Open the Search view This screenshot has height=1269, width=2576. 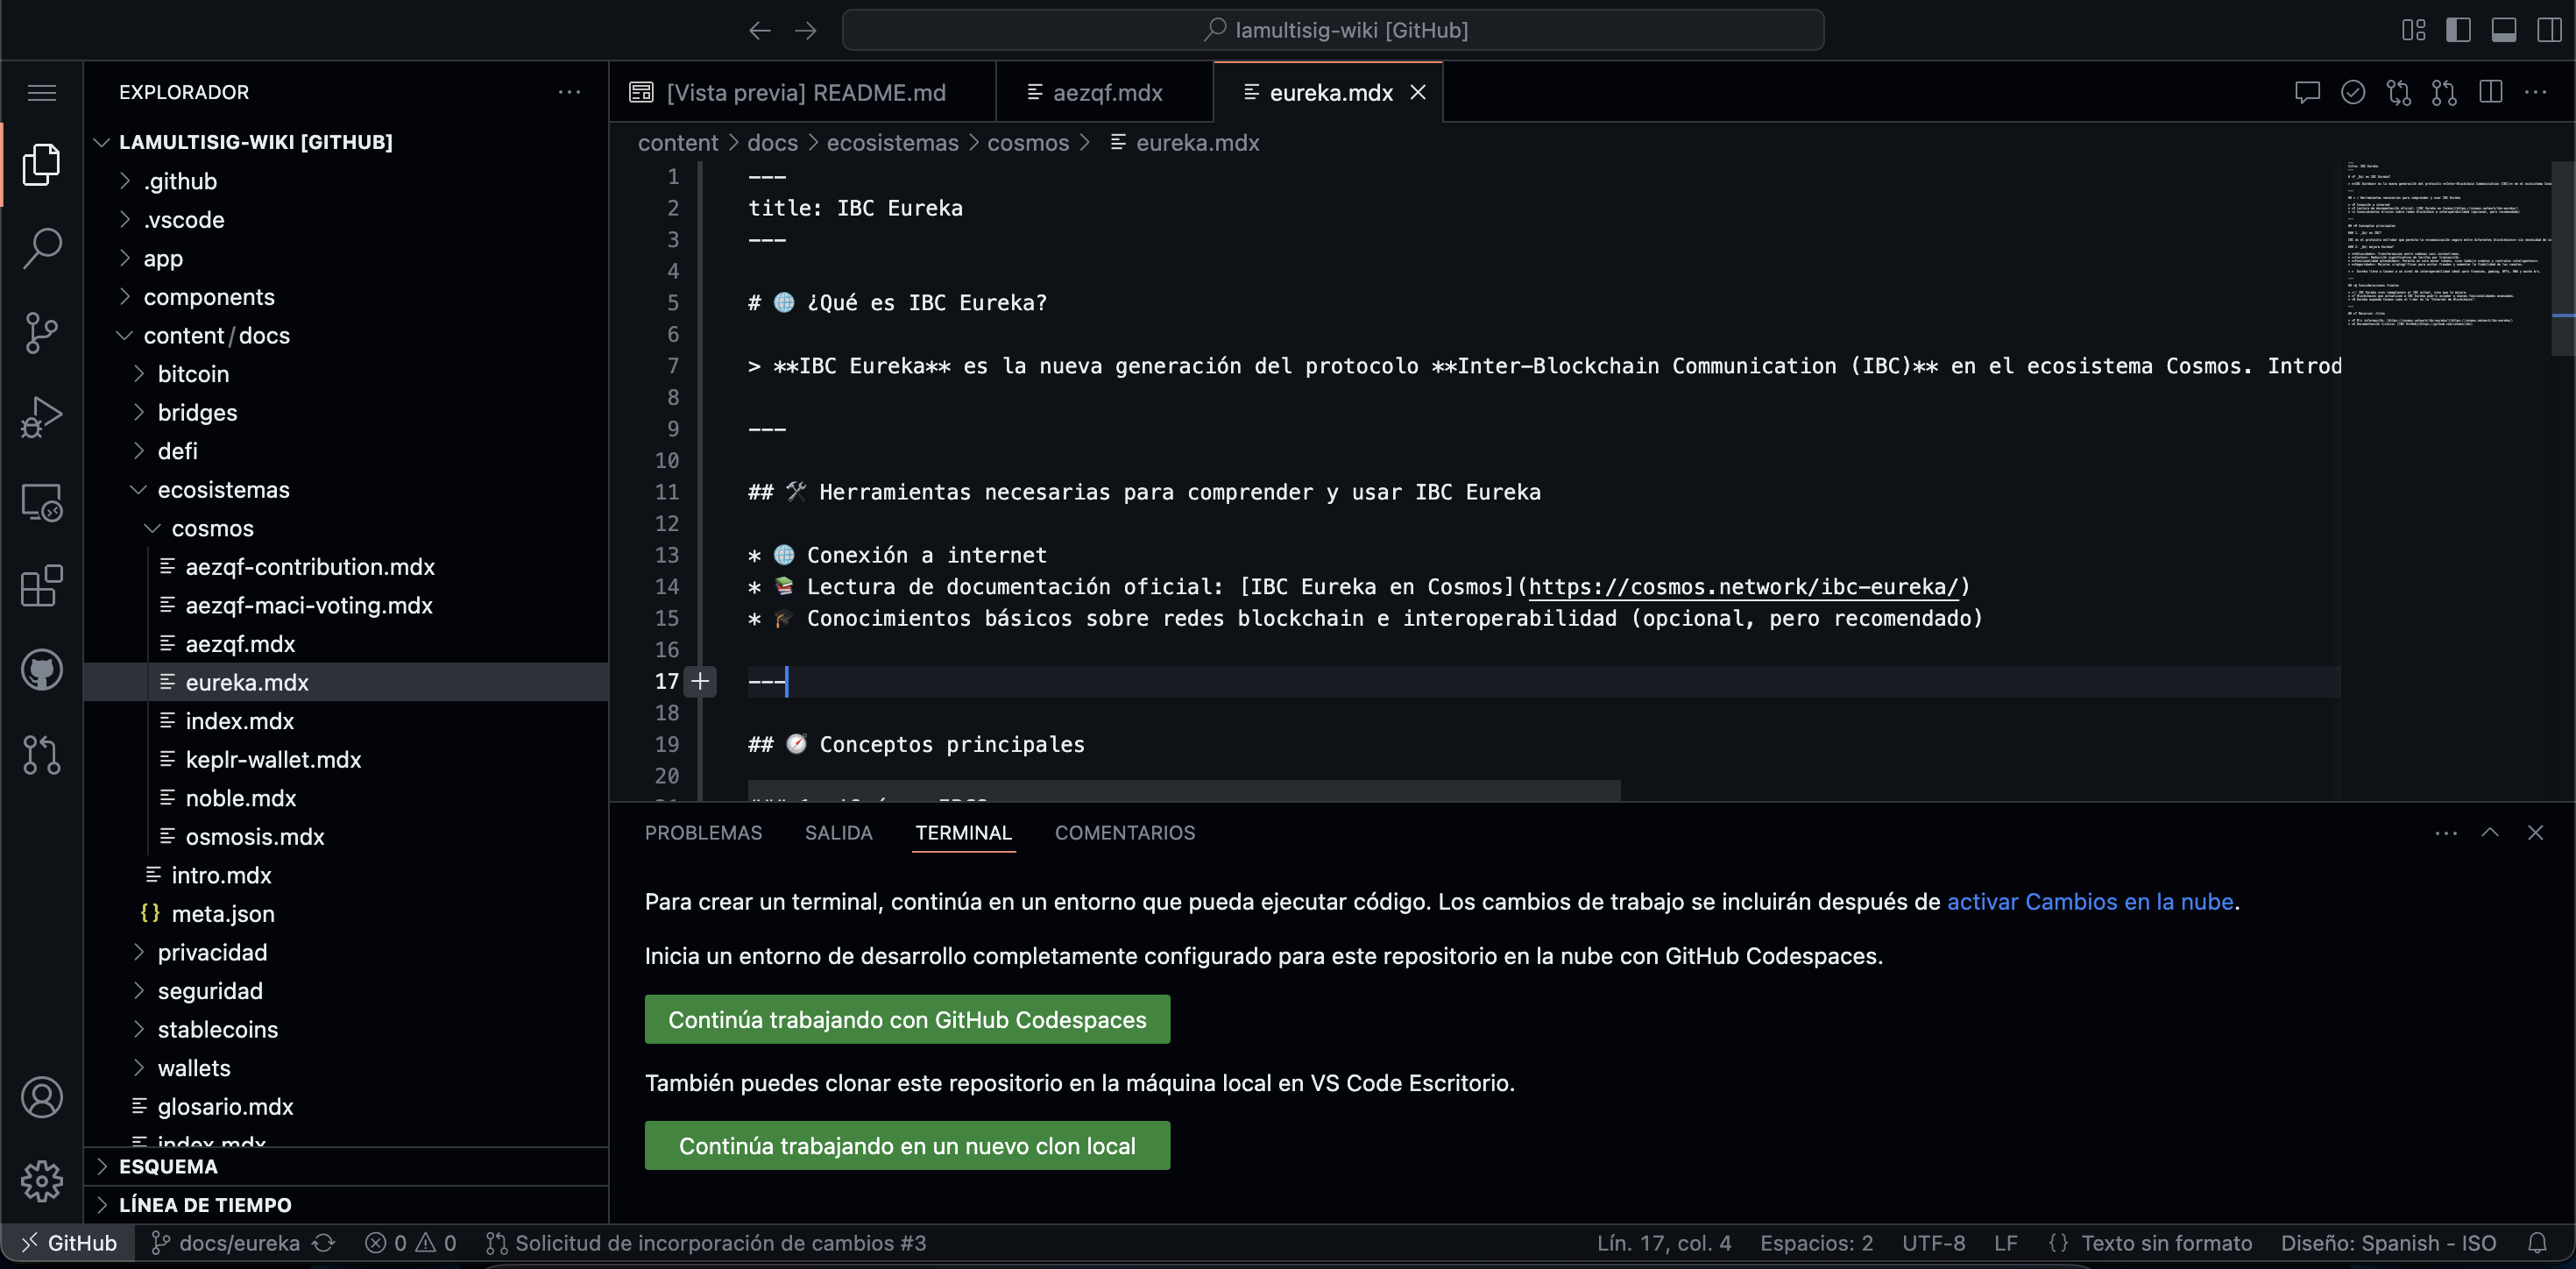coord(41,248)
